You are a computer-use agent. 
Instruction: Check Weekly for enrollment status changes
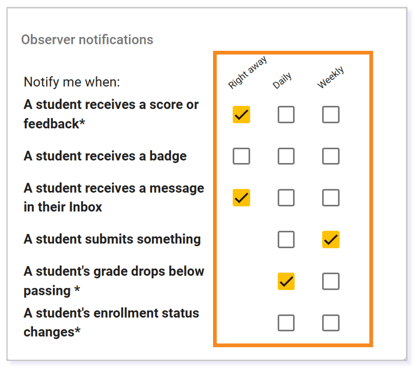point(331,323)
